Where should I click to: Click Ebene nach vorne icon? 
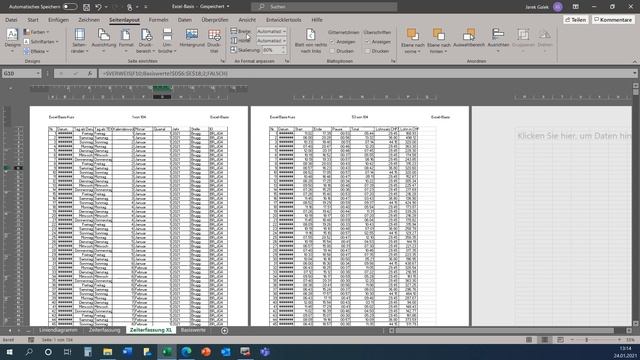coord(413,35)
